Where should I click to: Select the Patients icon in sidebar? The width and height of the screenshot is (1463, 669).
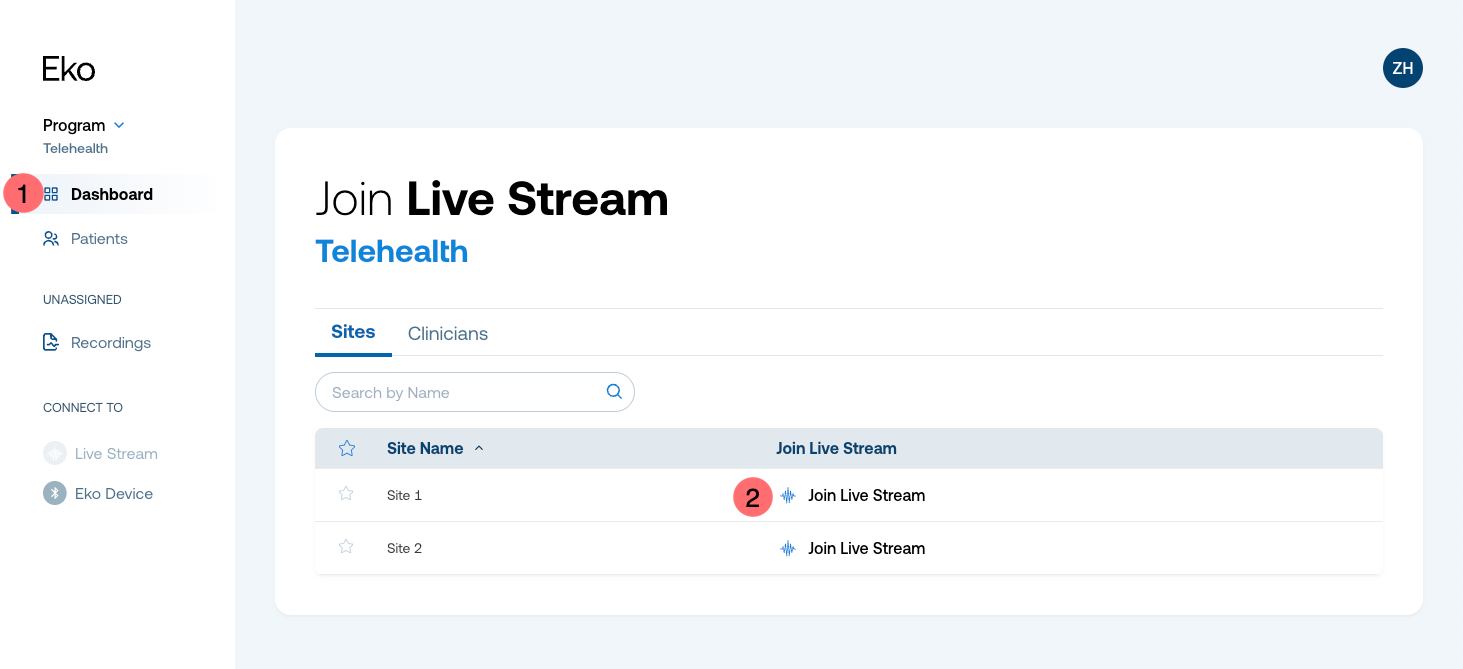[x=51, y=238]
